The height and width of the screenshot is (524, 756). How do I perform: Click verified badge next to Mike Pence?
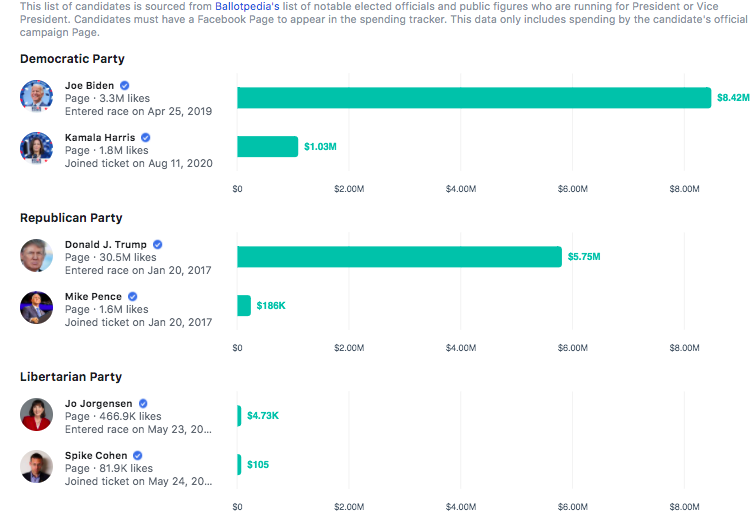133,296
